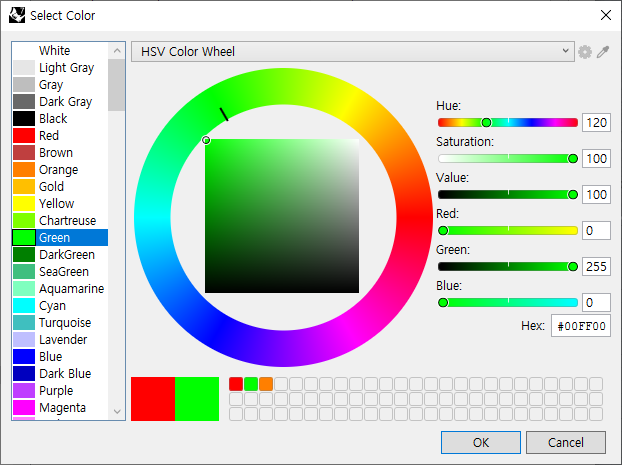Click the Value slider handle
The image size is (622, 465).
pyautogui.click(x=572, y=195)
